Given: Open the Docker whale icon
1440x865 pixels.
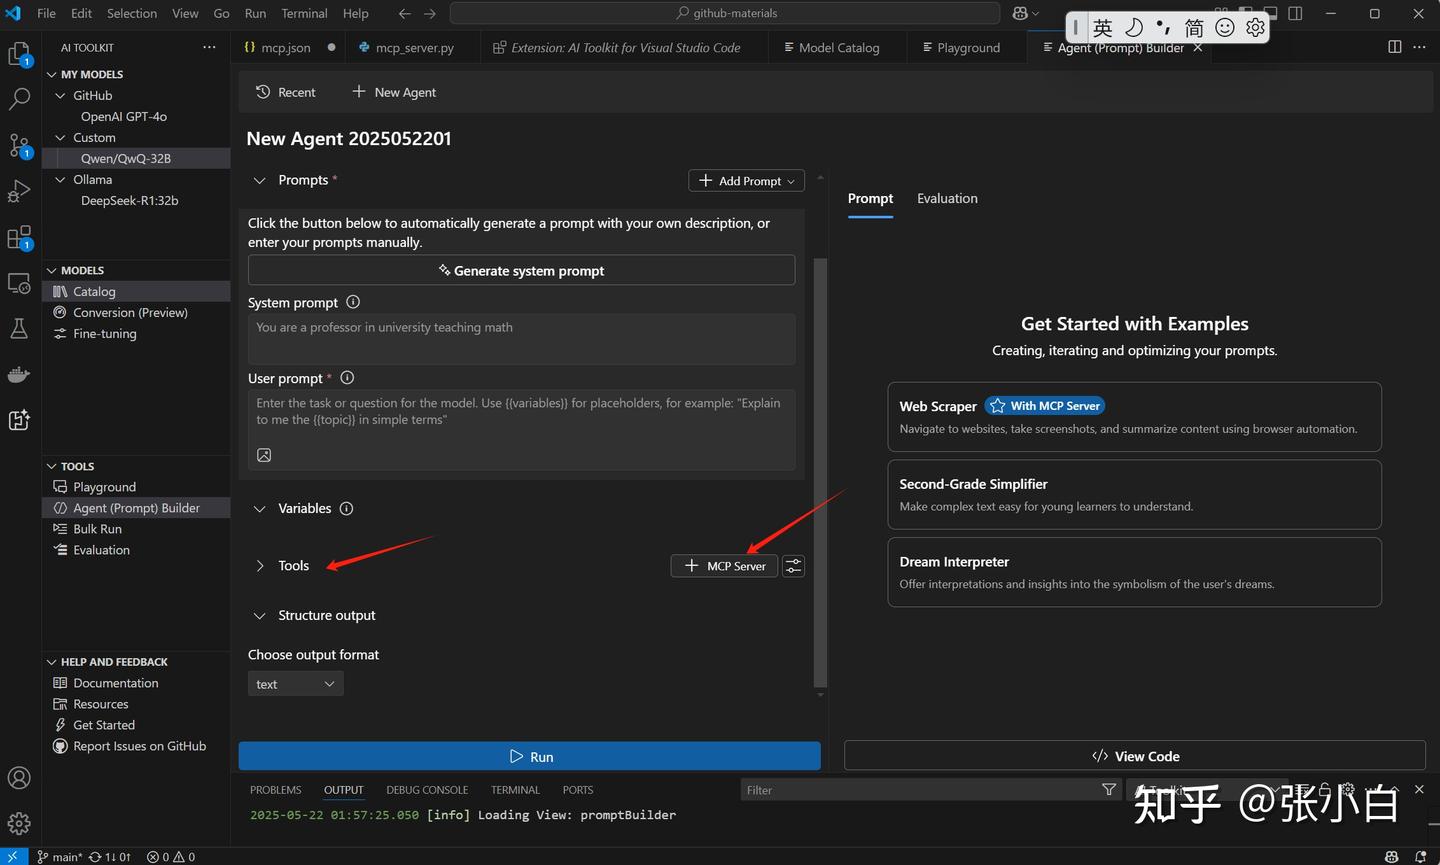Looking at the screenshot, I should coord(19,375).
